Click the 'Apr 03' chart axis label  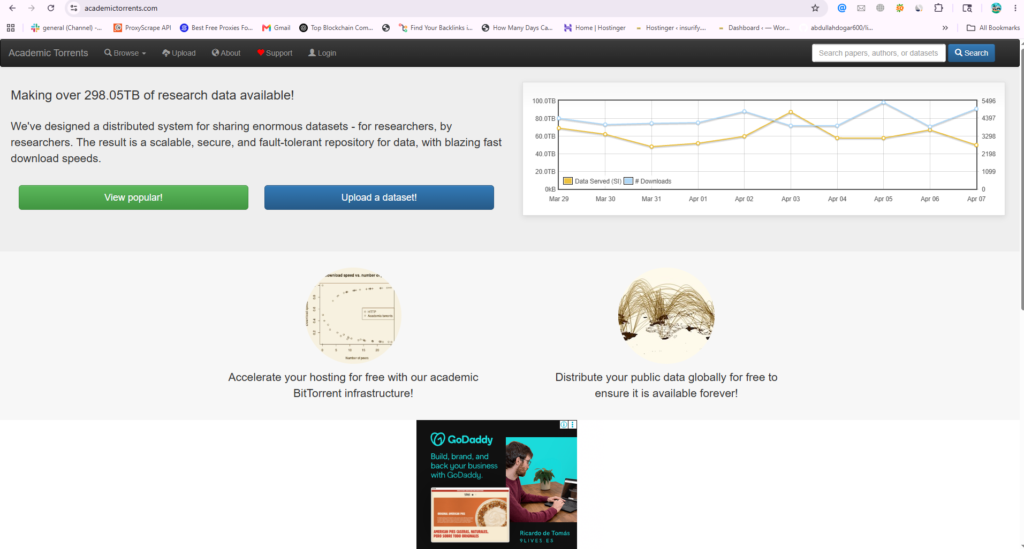790,198
